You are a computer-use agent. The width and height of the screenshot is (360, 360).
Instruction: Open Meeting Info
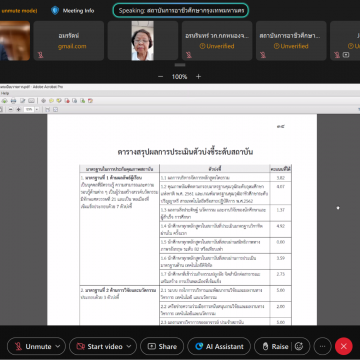[73, 11]
